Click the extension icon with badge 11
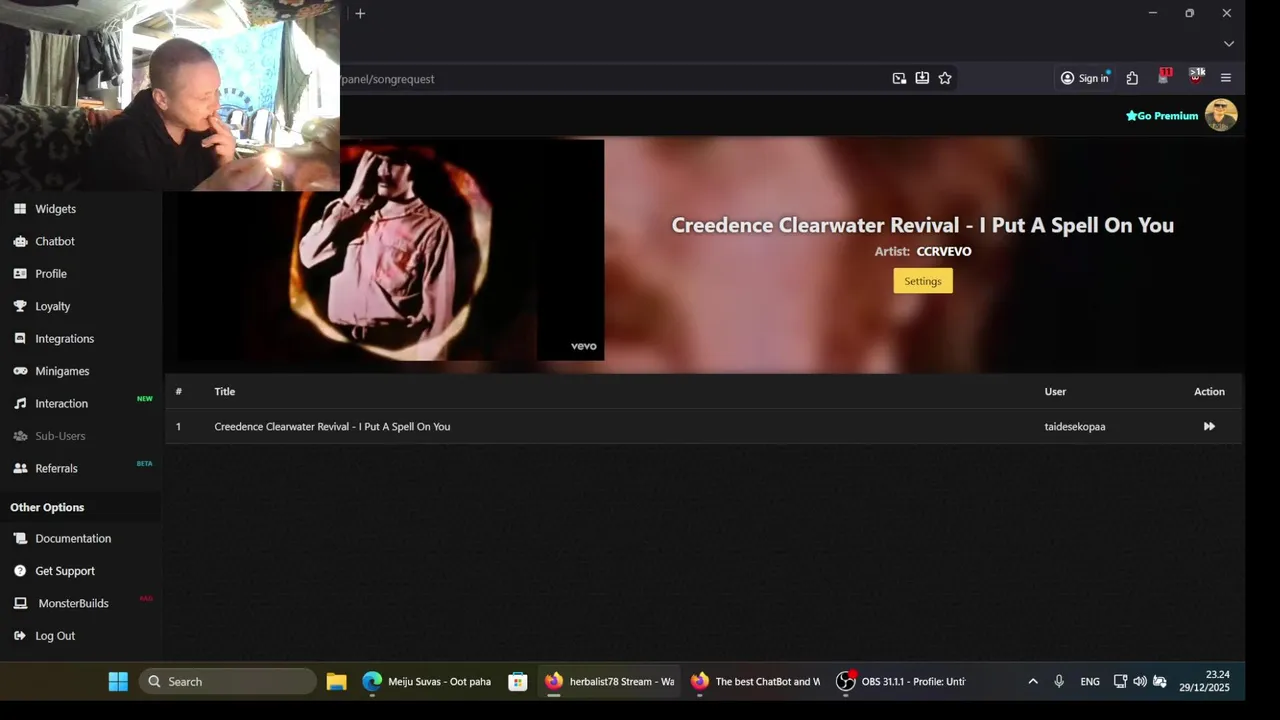 click(1164, 77)
